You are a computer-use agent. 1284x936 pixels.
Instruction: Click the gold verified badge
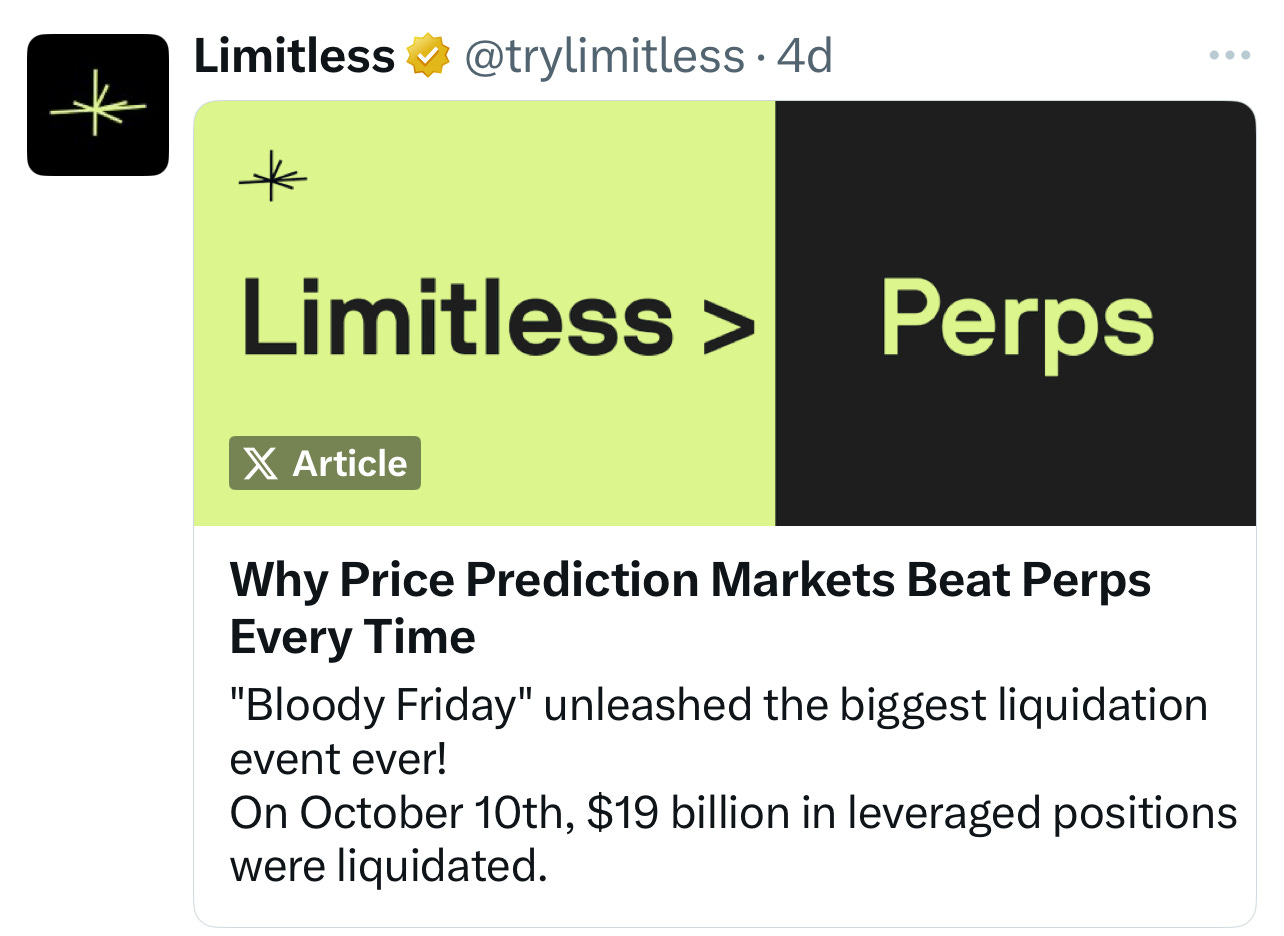coord(426,57)
